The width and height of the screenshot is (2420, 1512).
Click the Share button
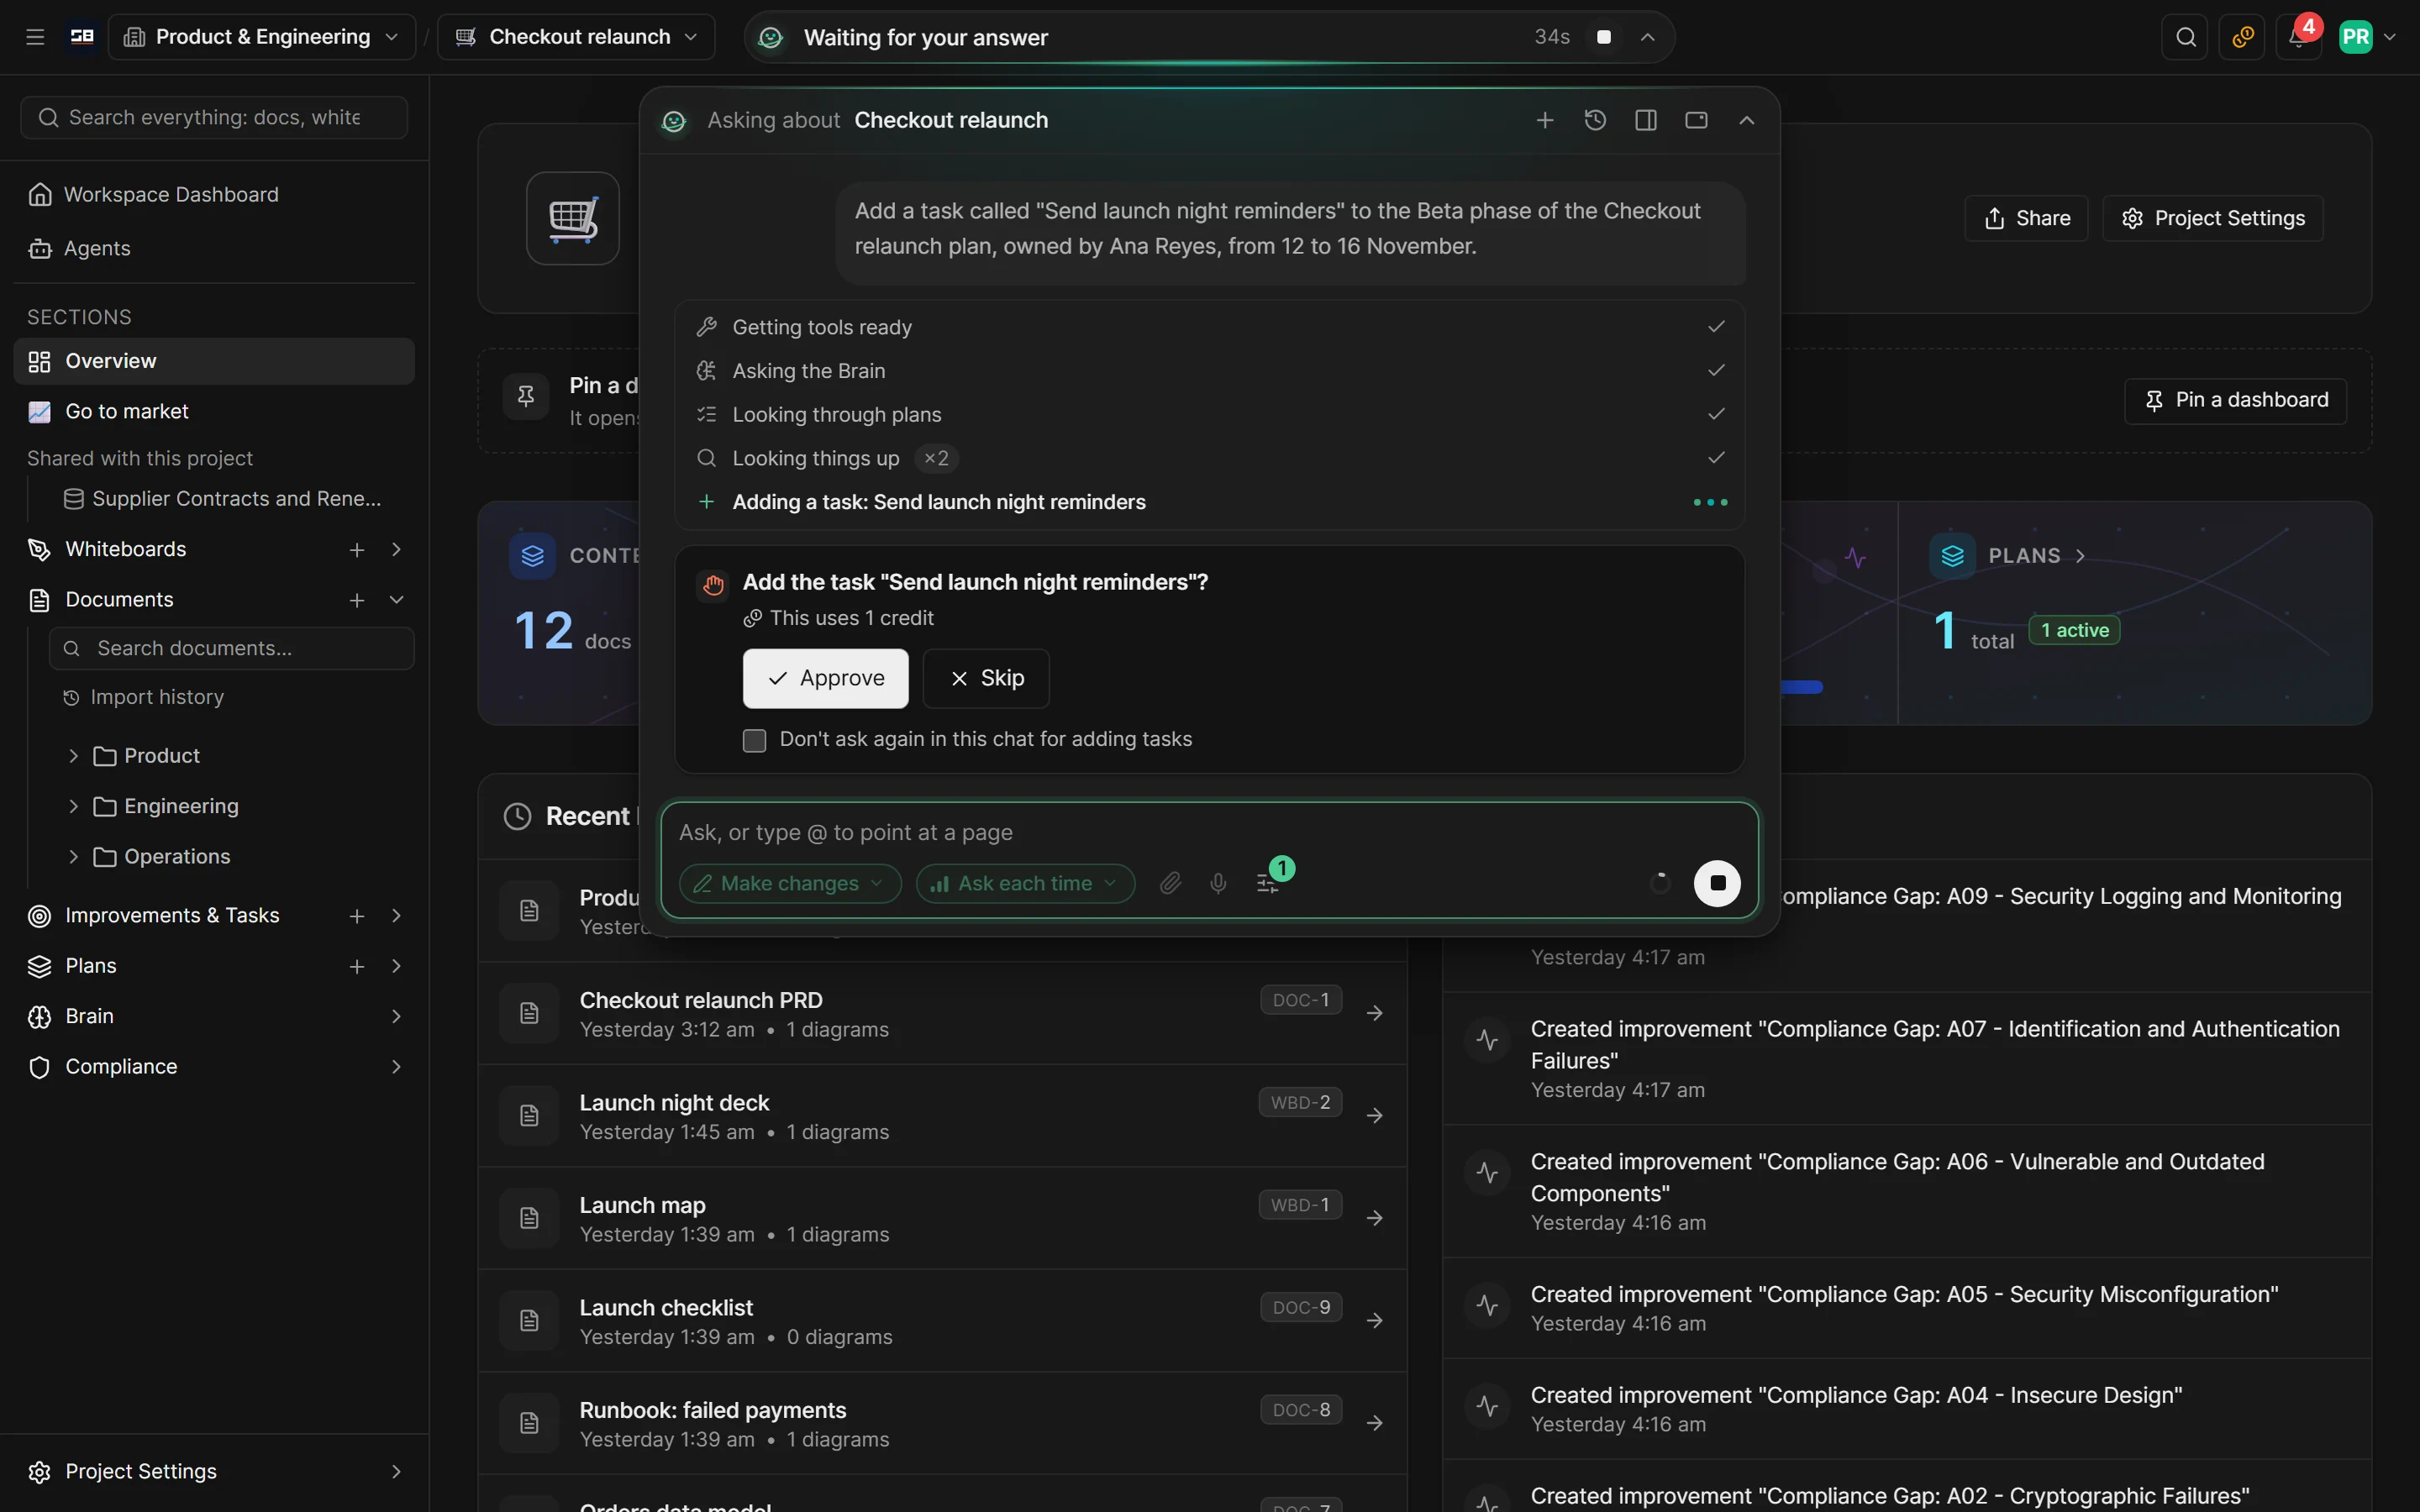[x=2026, y=218]
